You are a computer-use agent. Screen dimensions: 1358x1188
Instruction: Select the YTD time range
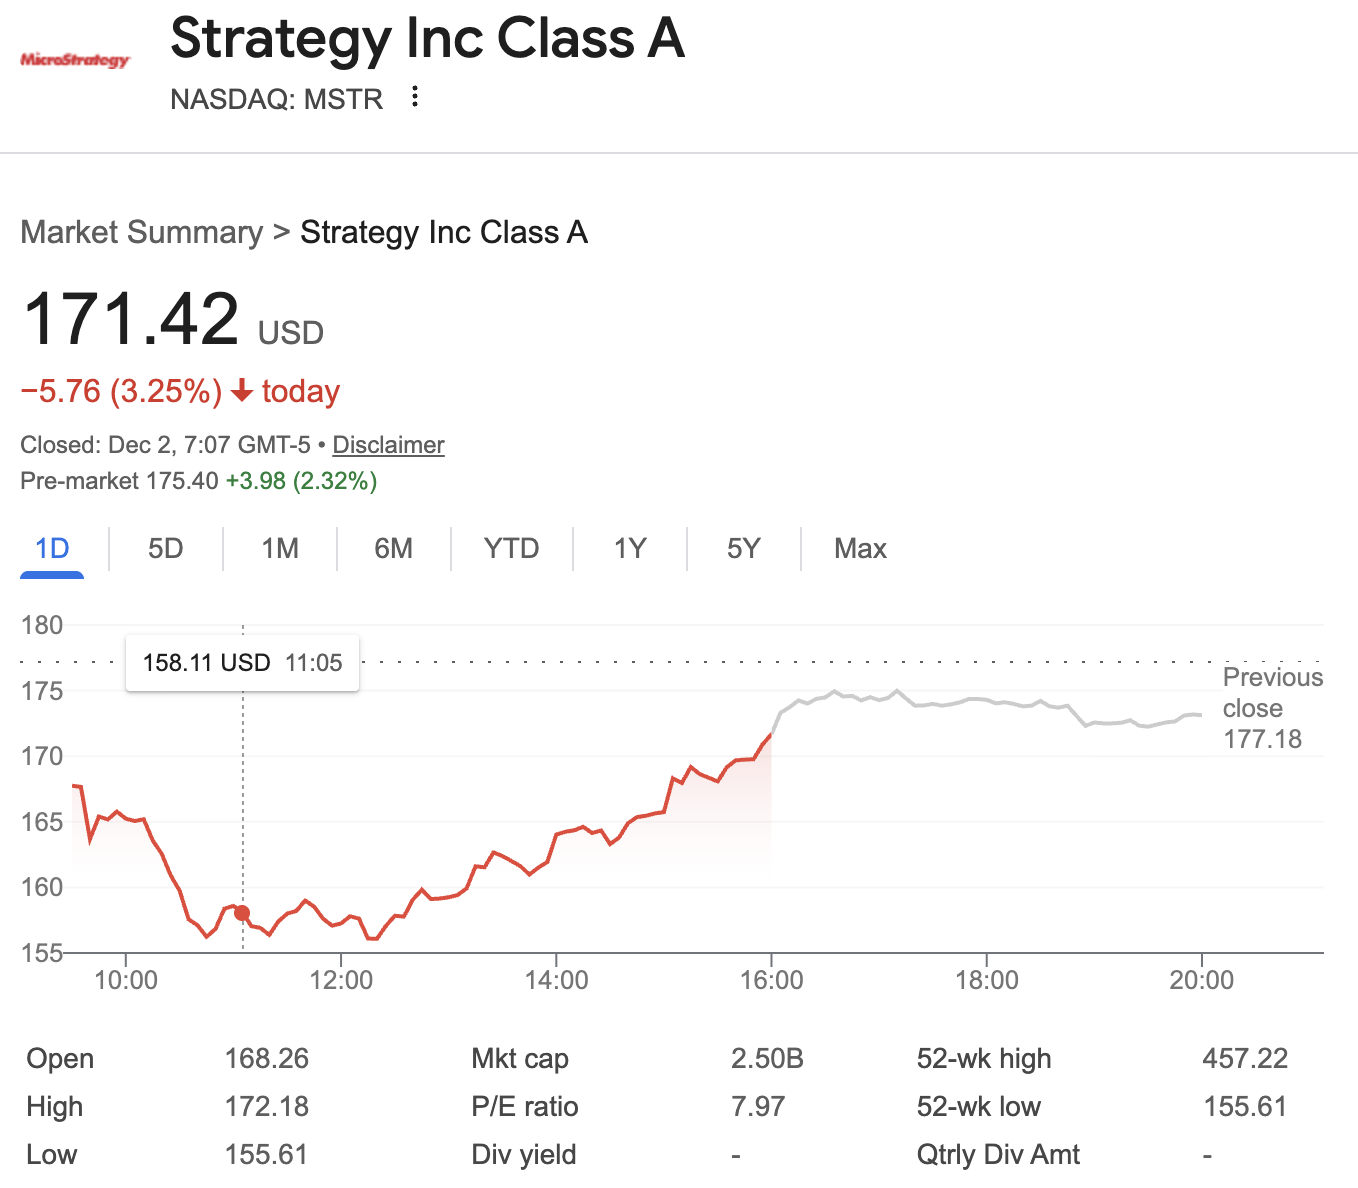(511, 548)
